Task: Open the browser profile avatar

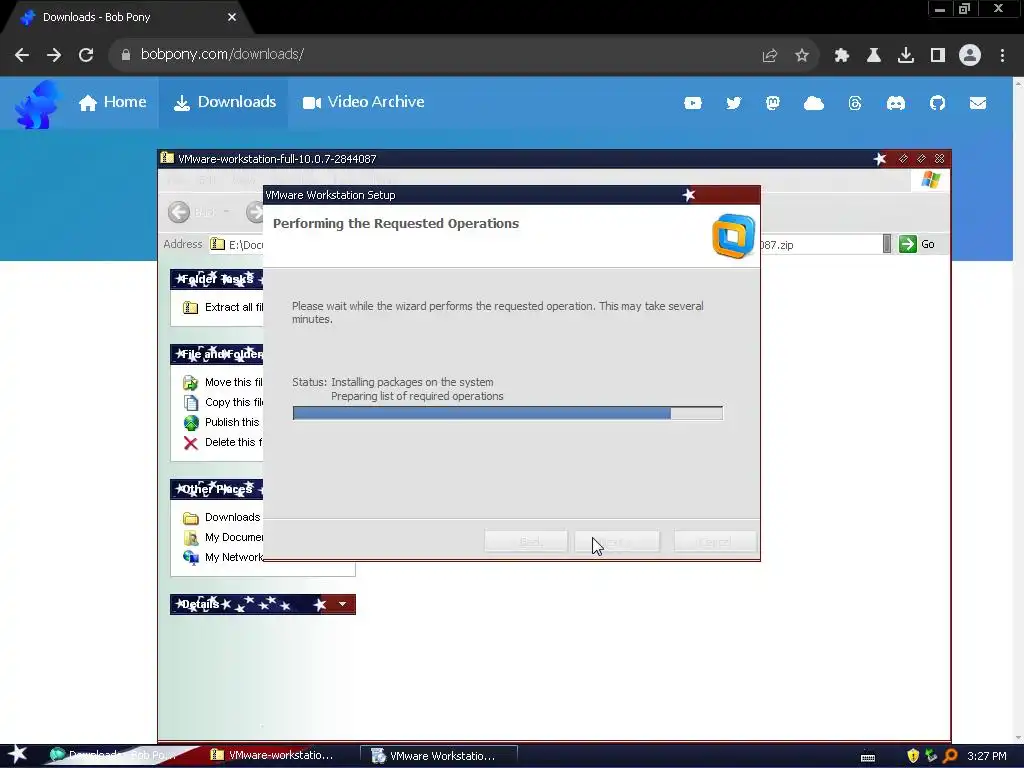Action: coord(970,55)
